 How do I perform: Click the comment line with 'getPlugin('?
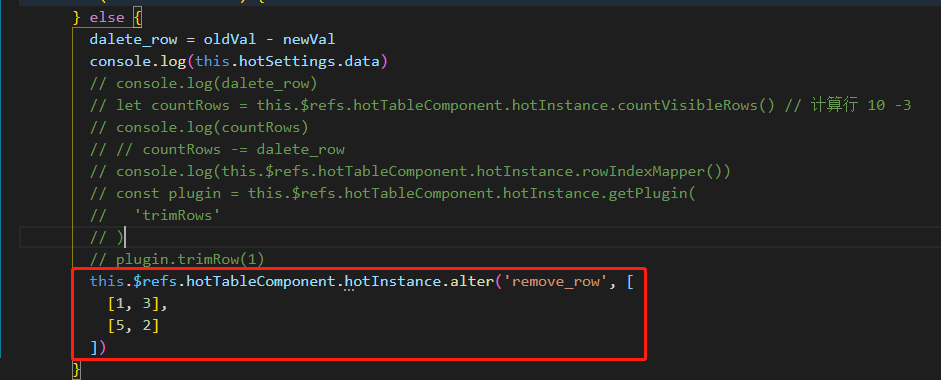392,193
